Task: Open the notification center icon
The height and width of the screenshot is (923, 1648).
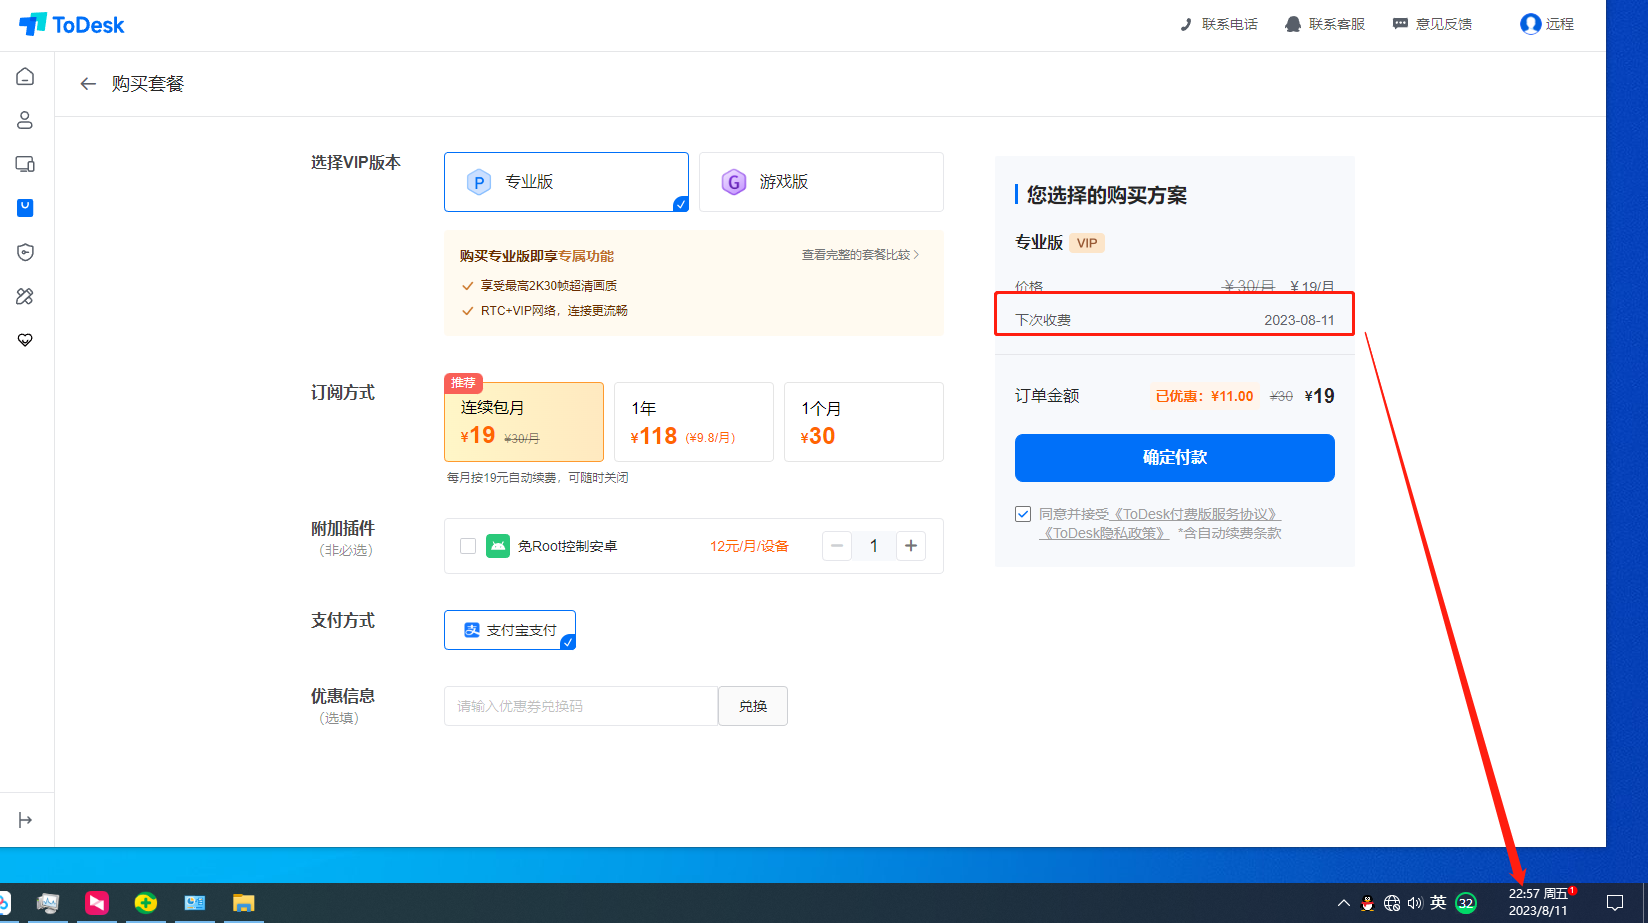Action: [x=1614, y=903]
